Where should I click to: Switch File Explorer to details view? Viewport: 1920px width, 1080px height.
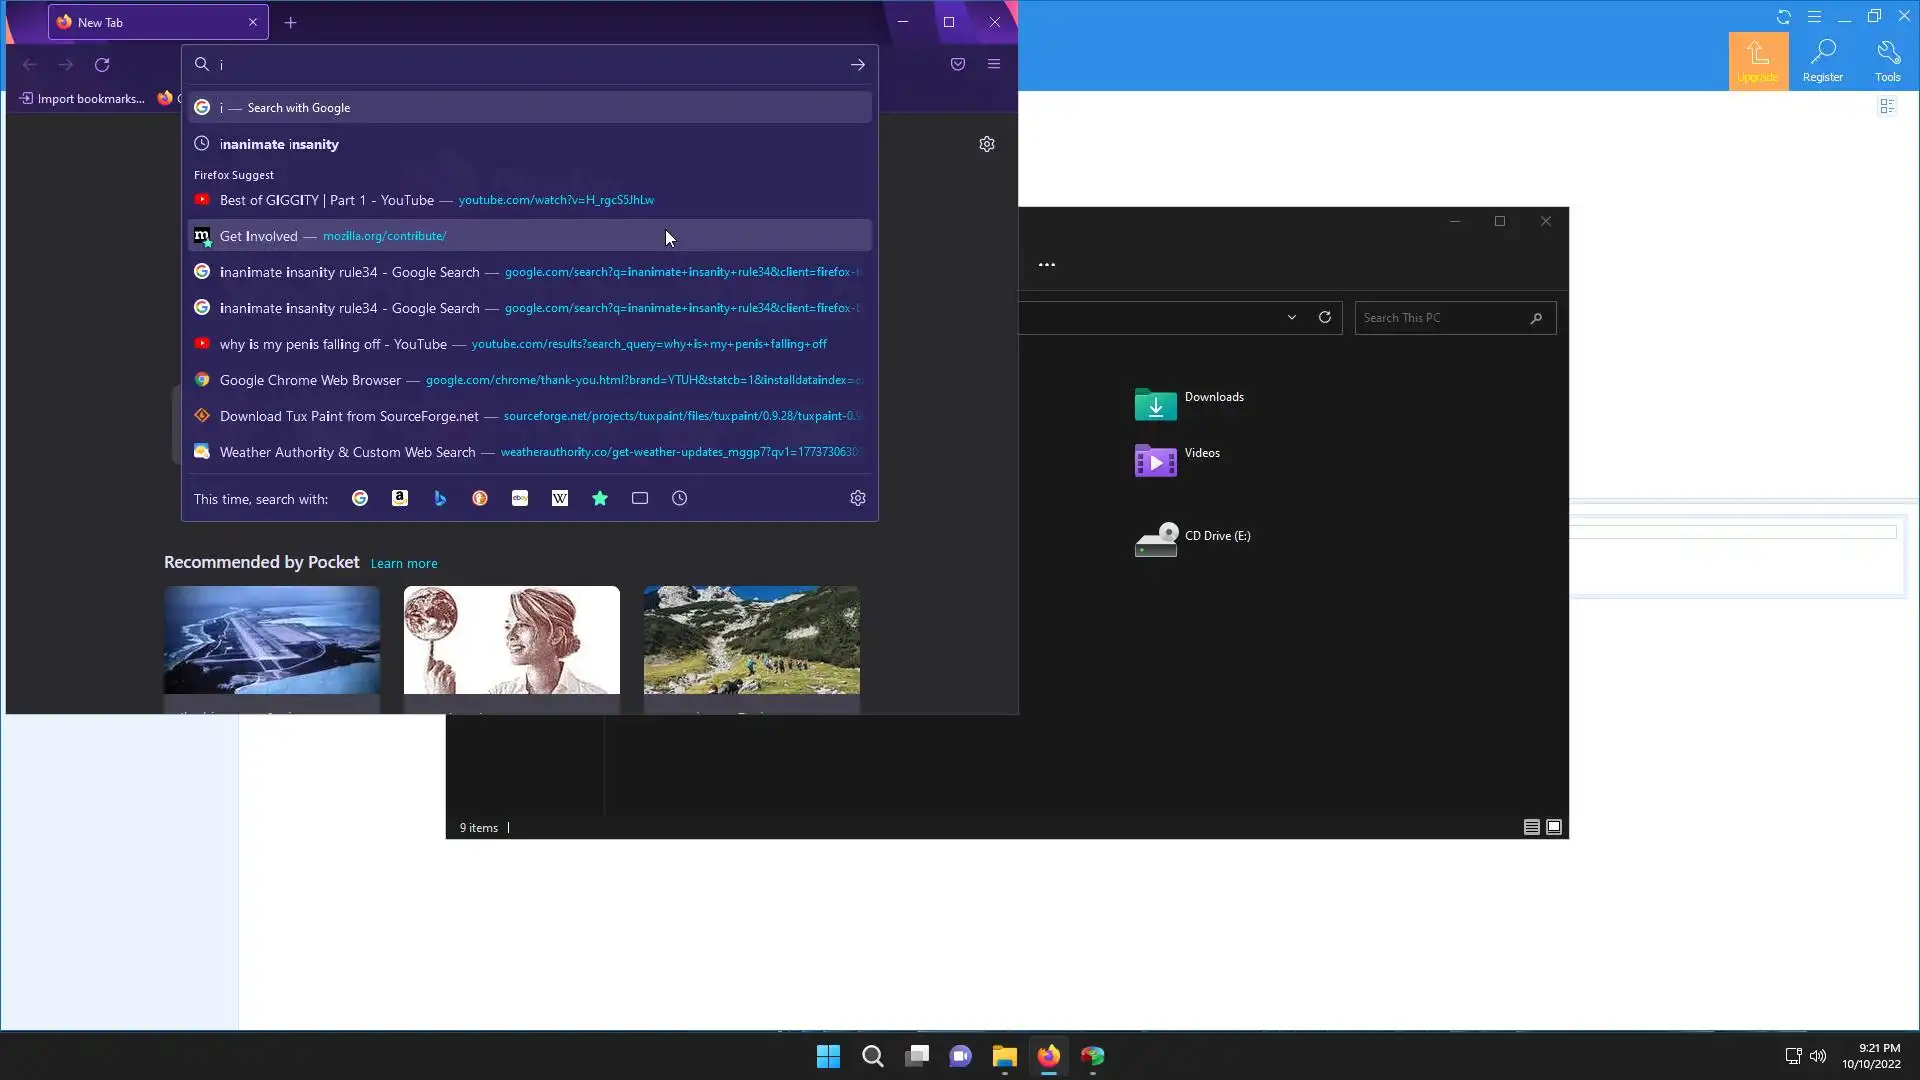click(1531, 827)
